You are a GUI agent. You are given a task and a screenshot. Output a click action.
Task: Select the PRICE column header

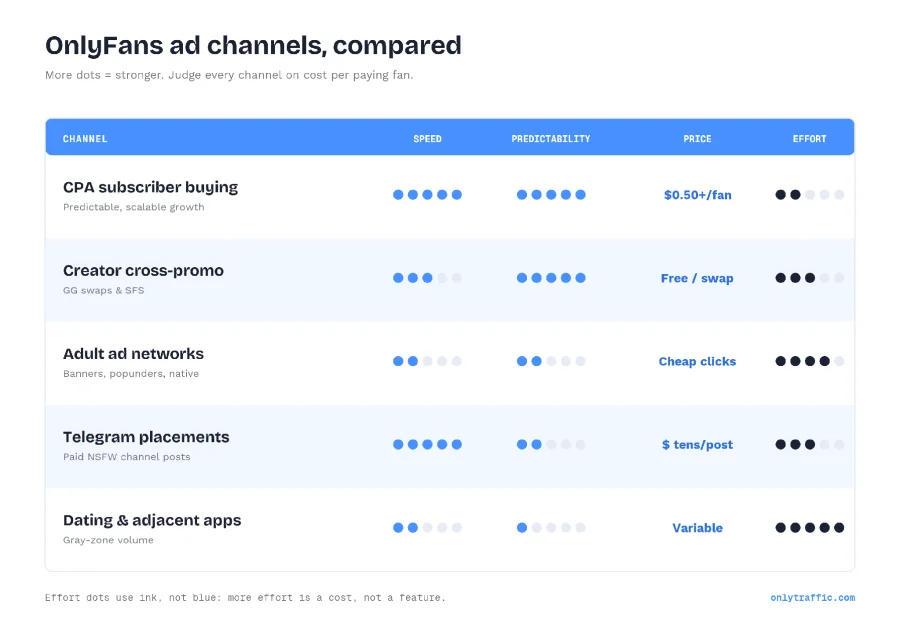(697, 139)
